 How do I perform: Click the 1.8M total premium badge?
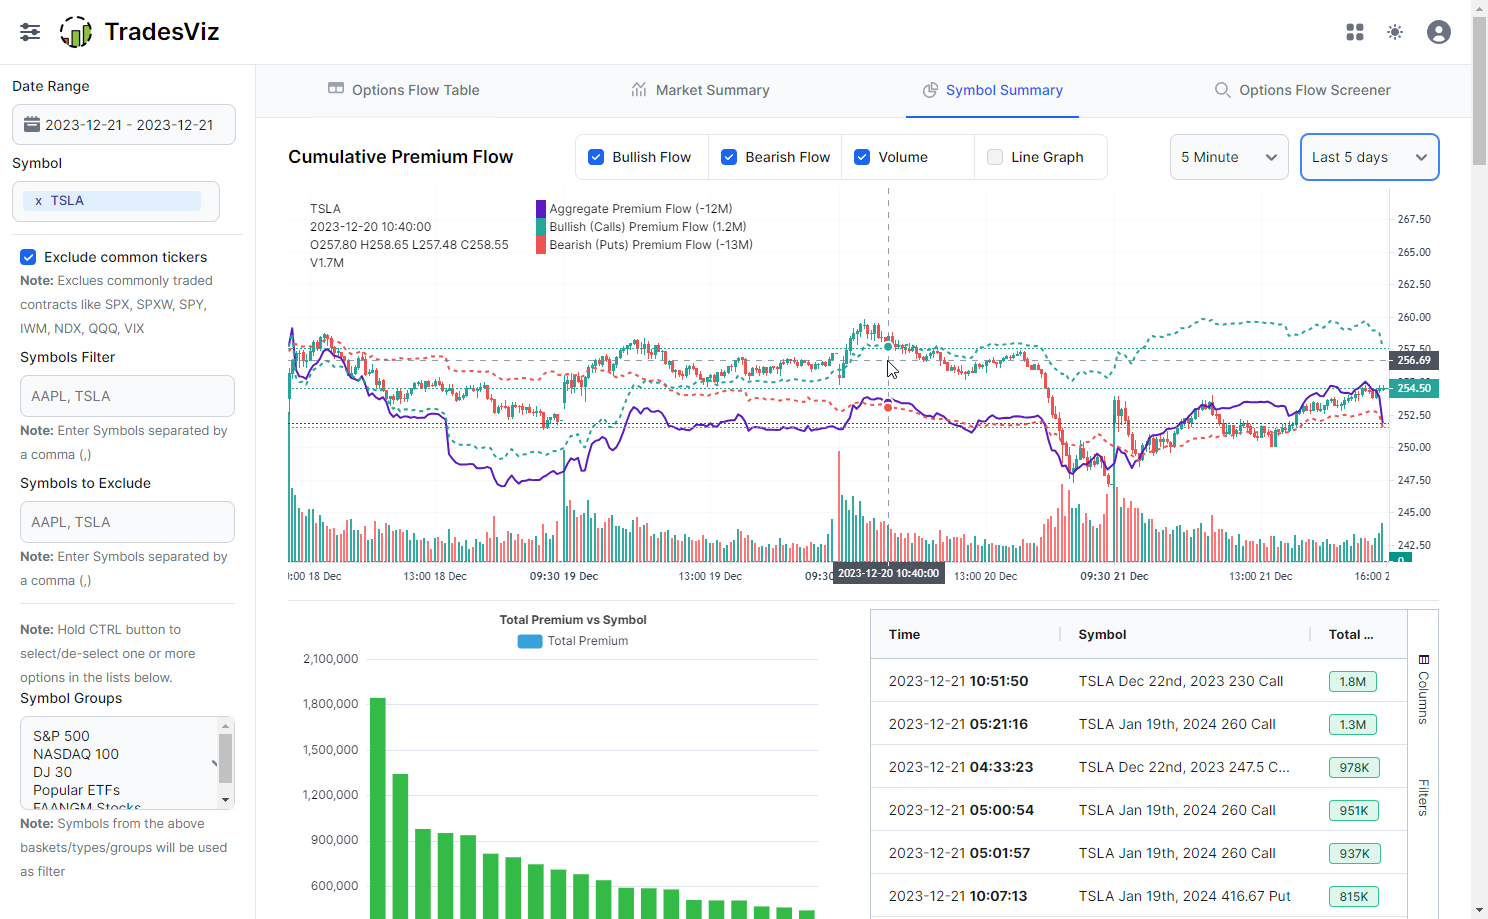click(x=1353, y=682)
